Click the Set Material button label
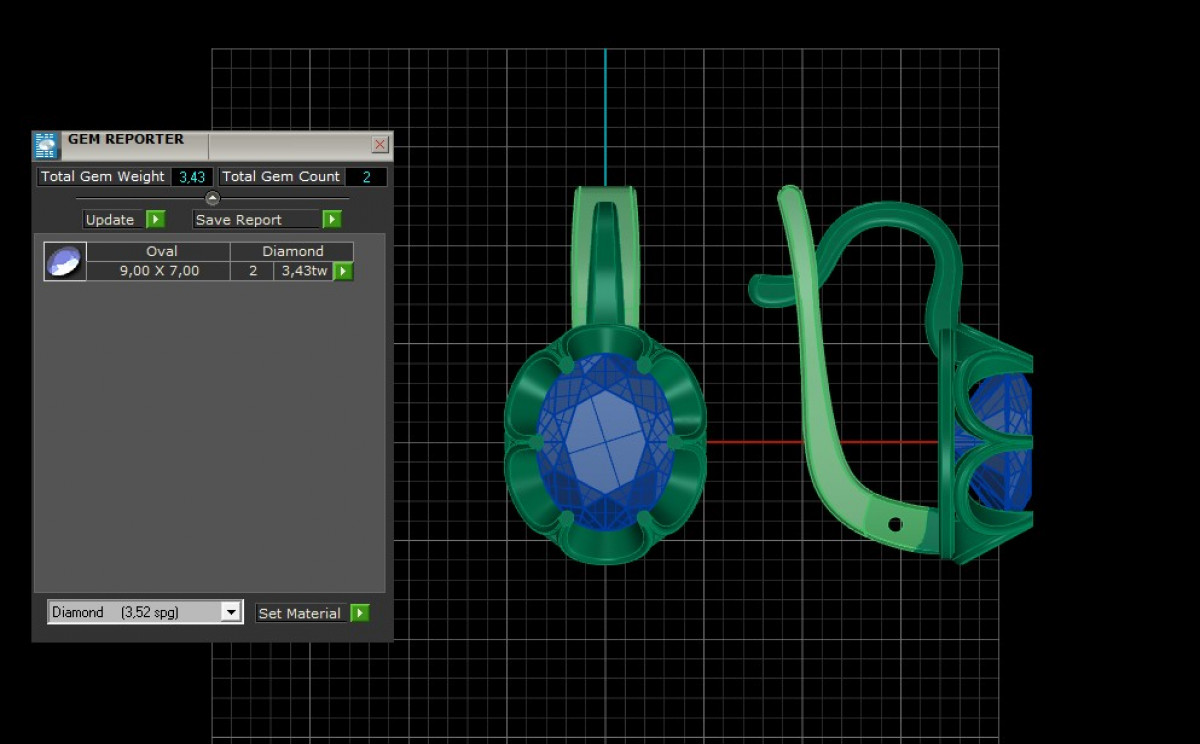 [x=299, y=613]
